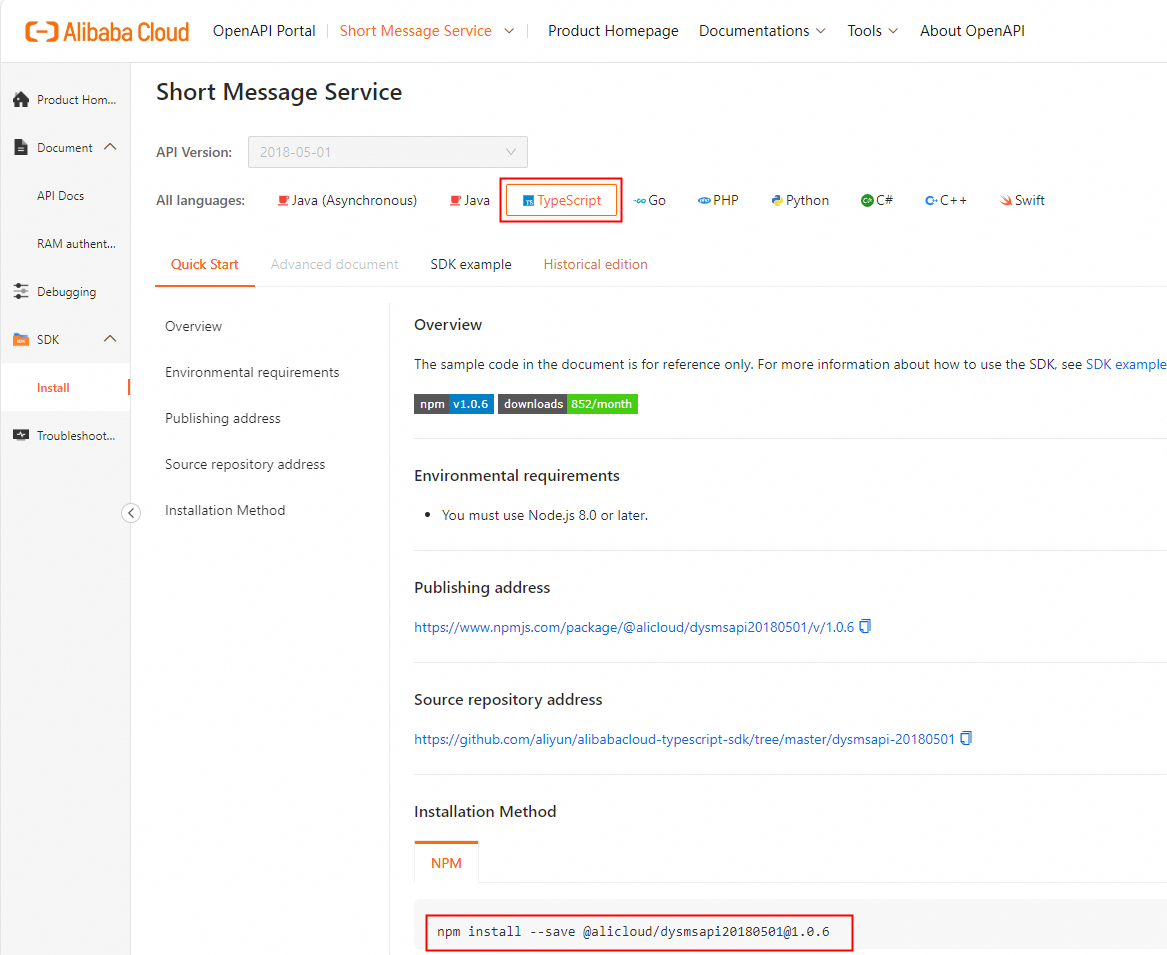Open the SDK example link in Overview text
The image size is (1167, 955).
click(1126, 364)
